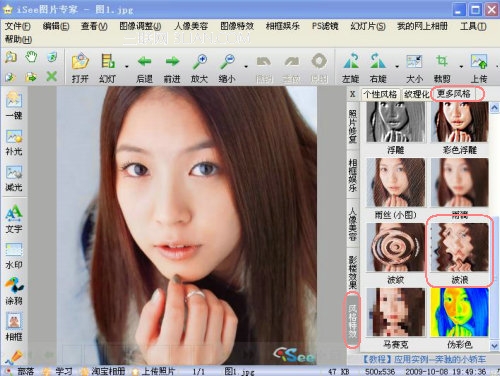
Task: Select 照片修复 vertical tab
Action: pyautogui.click(x=353, y=126)
